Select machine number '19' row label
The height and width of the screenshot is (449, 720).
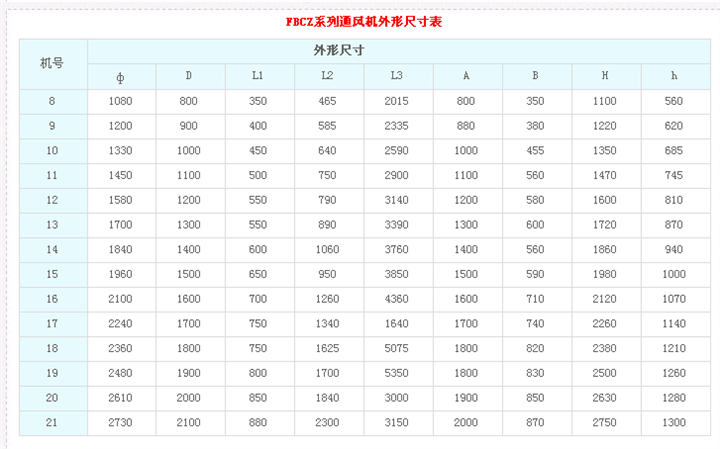coord(52,373)
